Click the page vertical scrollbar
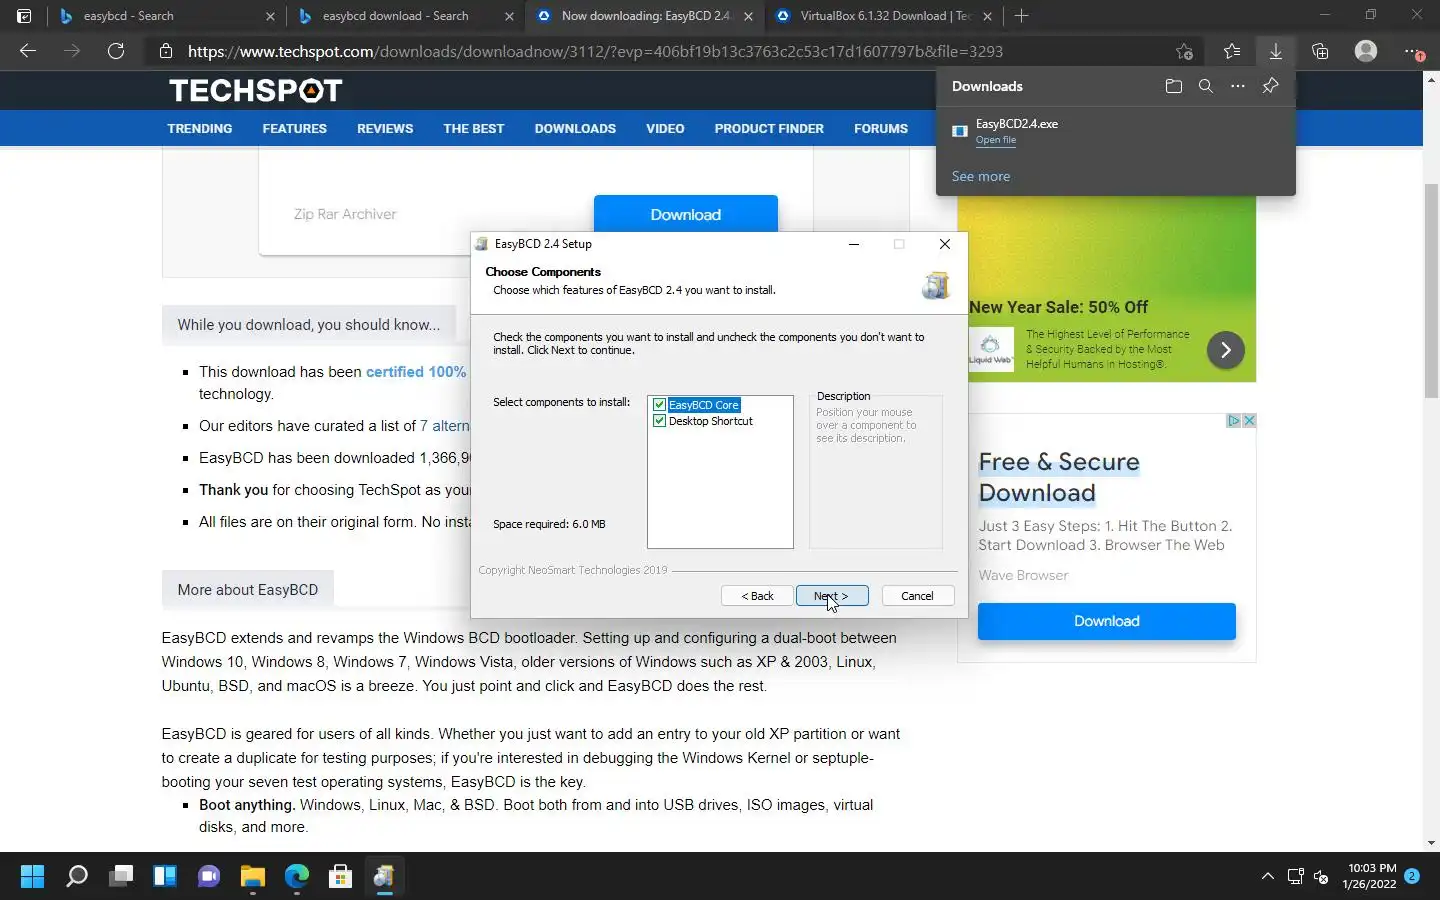The image size is (1440, 900). (1431, 290)
